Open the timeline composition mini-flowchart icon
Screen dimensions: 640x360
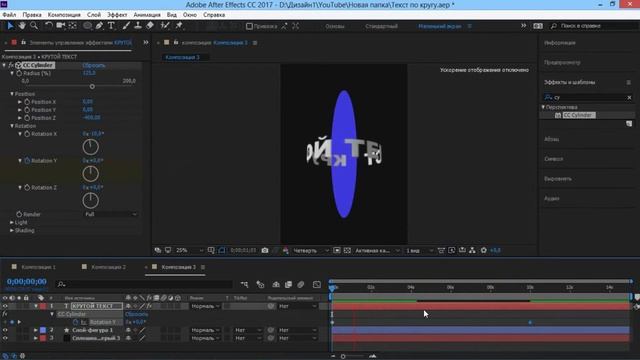[244, 284]
